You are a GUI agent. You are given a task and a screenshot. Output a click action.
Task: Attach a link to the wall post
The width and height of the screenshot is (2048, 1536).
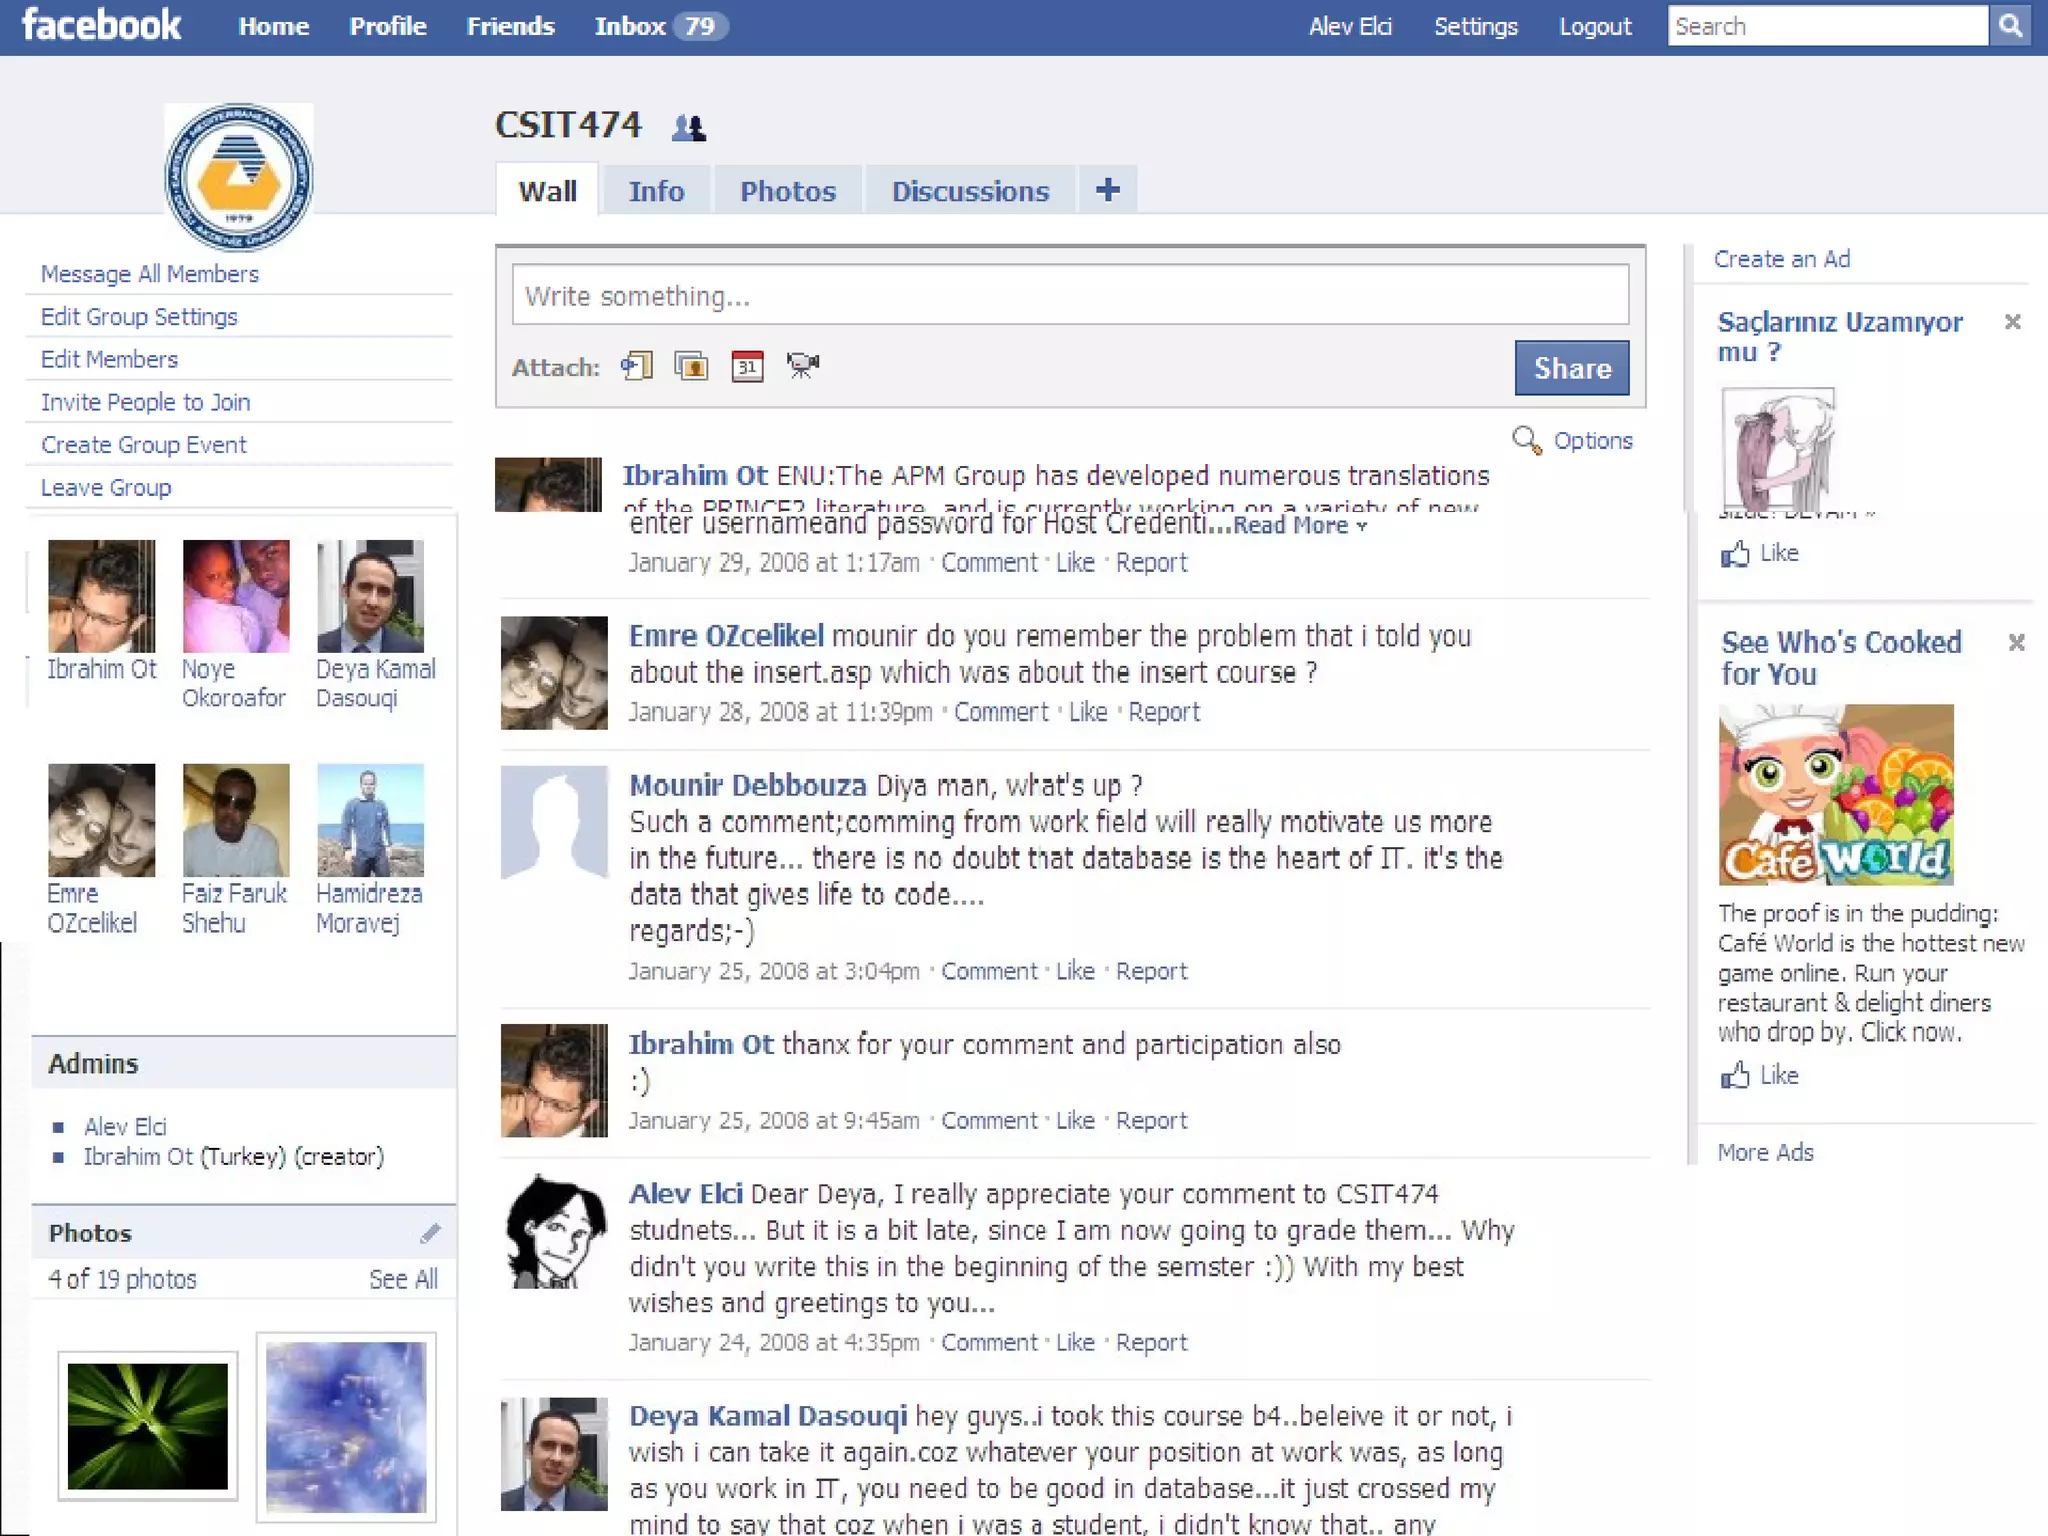[637, 366]
